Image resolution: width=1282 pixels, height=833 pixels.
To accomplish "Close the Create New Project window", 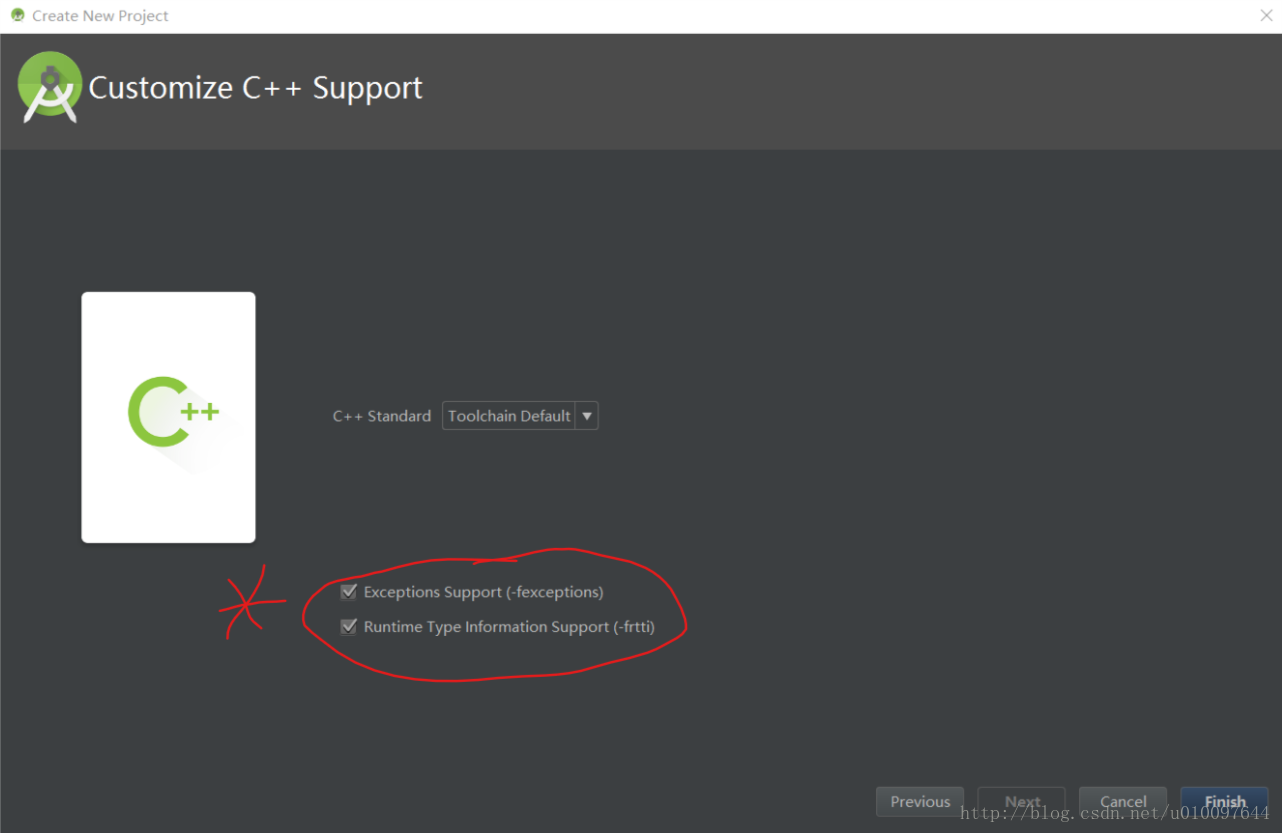I will [1266, 15].
